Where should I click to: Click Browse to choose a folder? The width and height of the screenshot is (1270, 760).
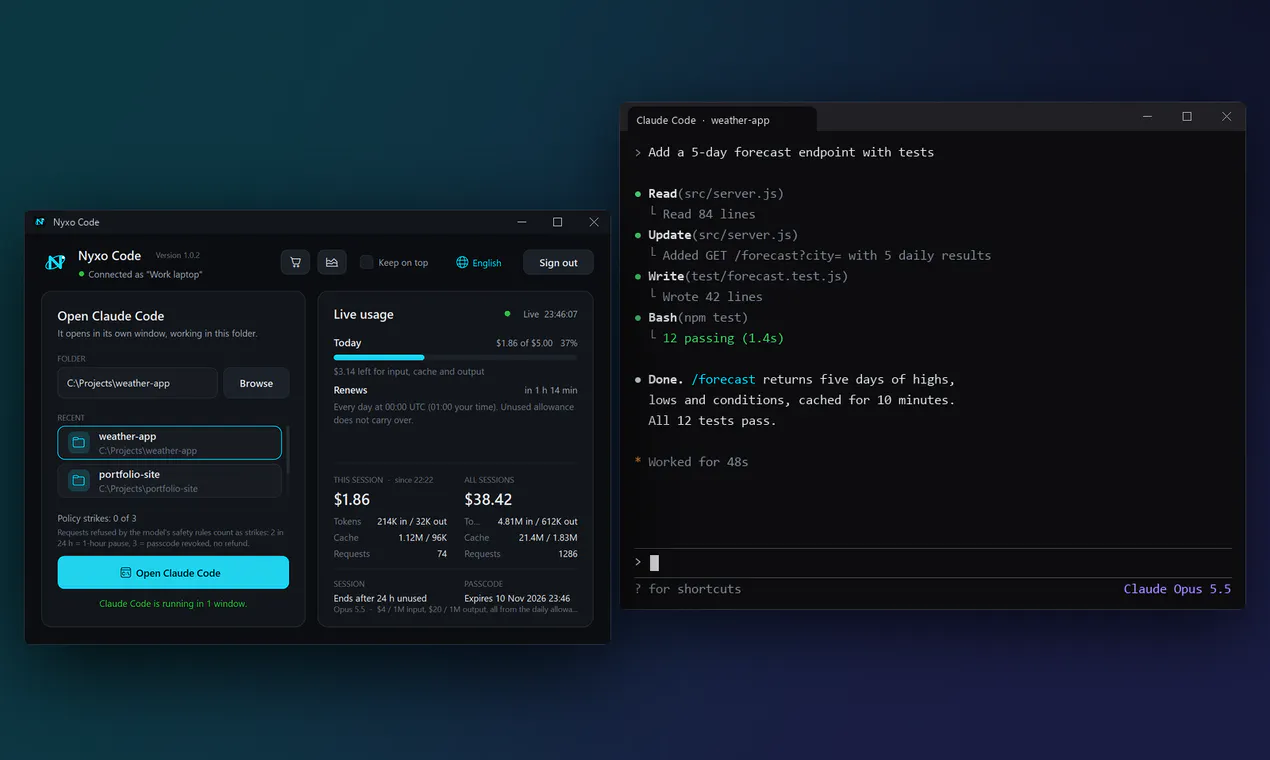pos(256,383)
